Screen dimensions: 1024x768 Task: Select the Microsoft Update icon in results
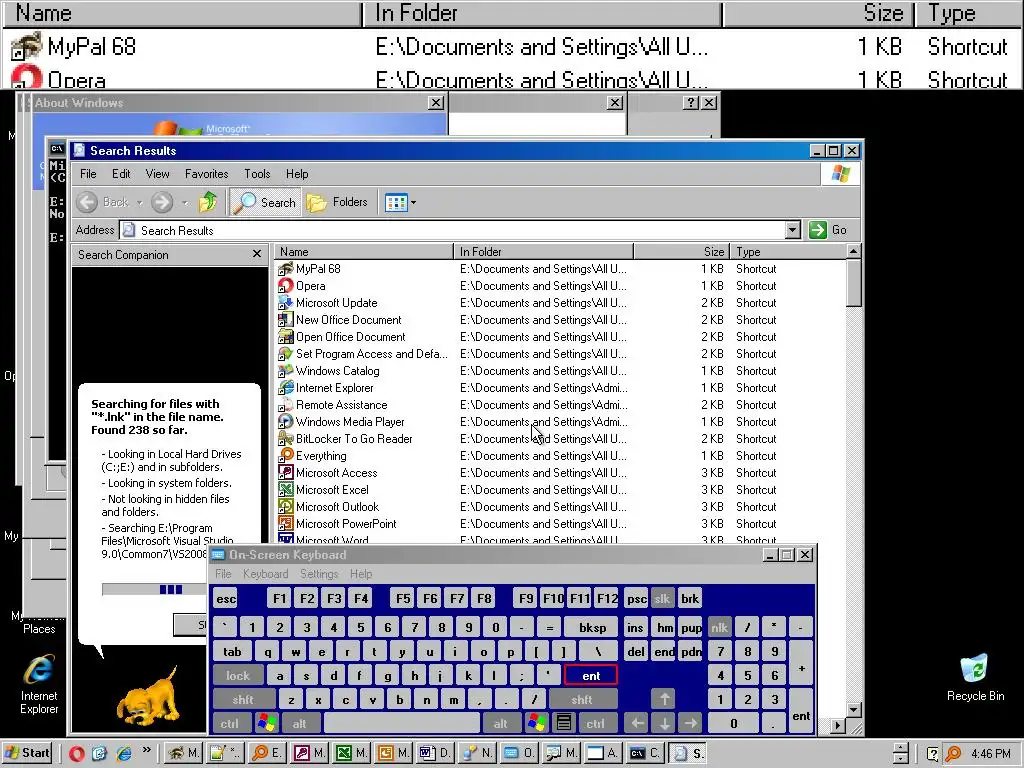click(x=285, y=302)
